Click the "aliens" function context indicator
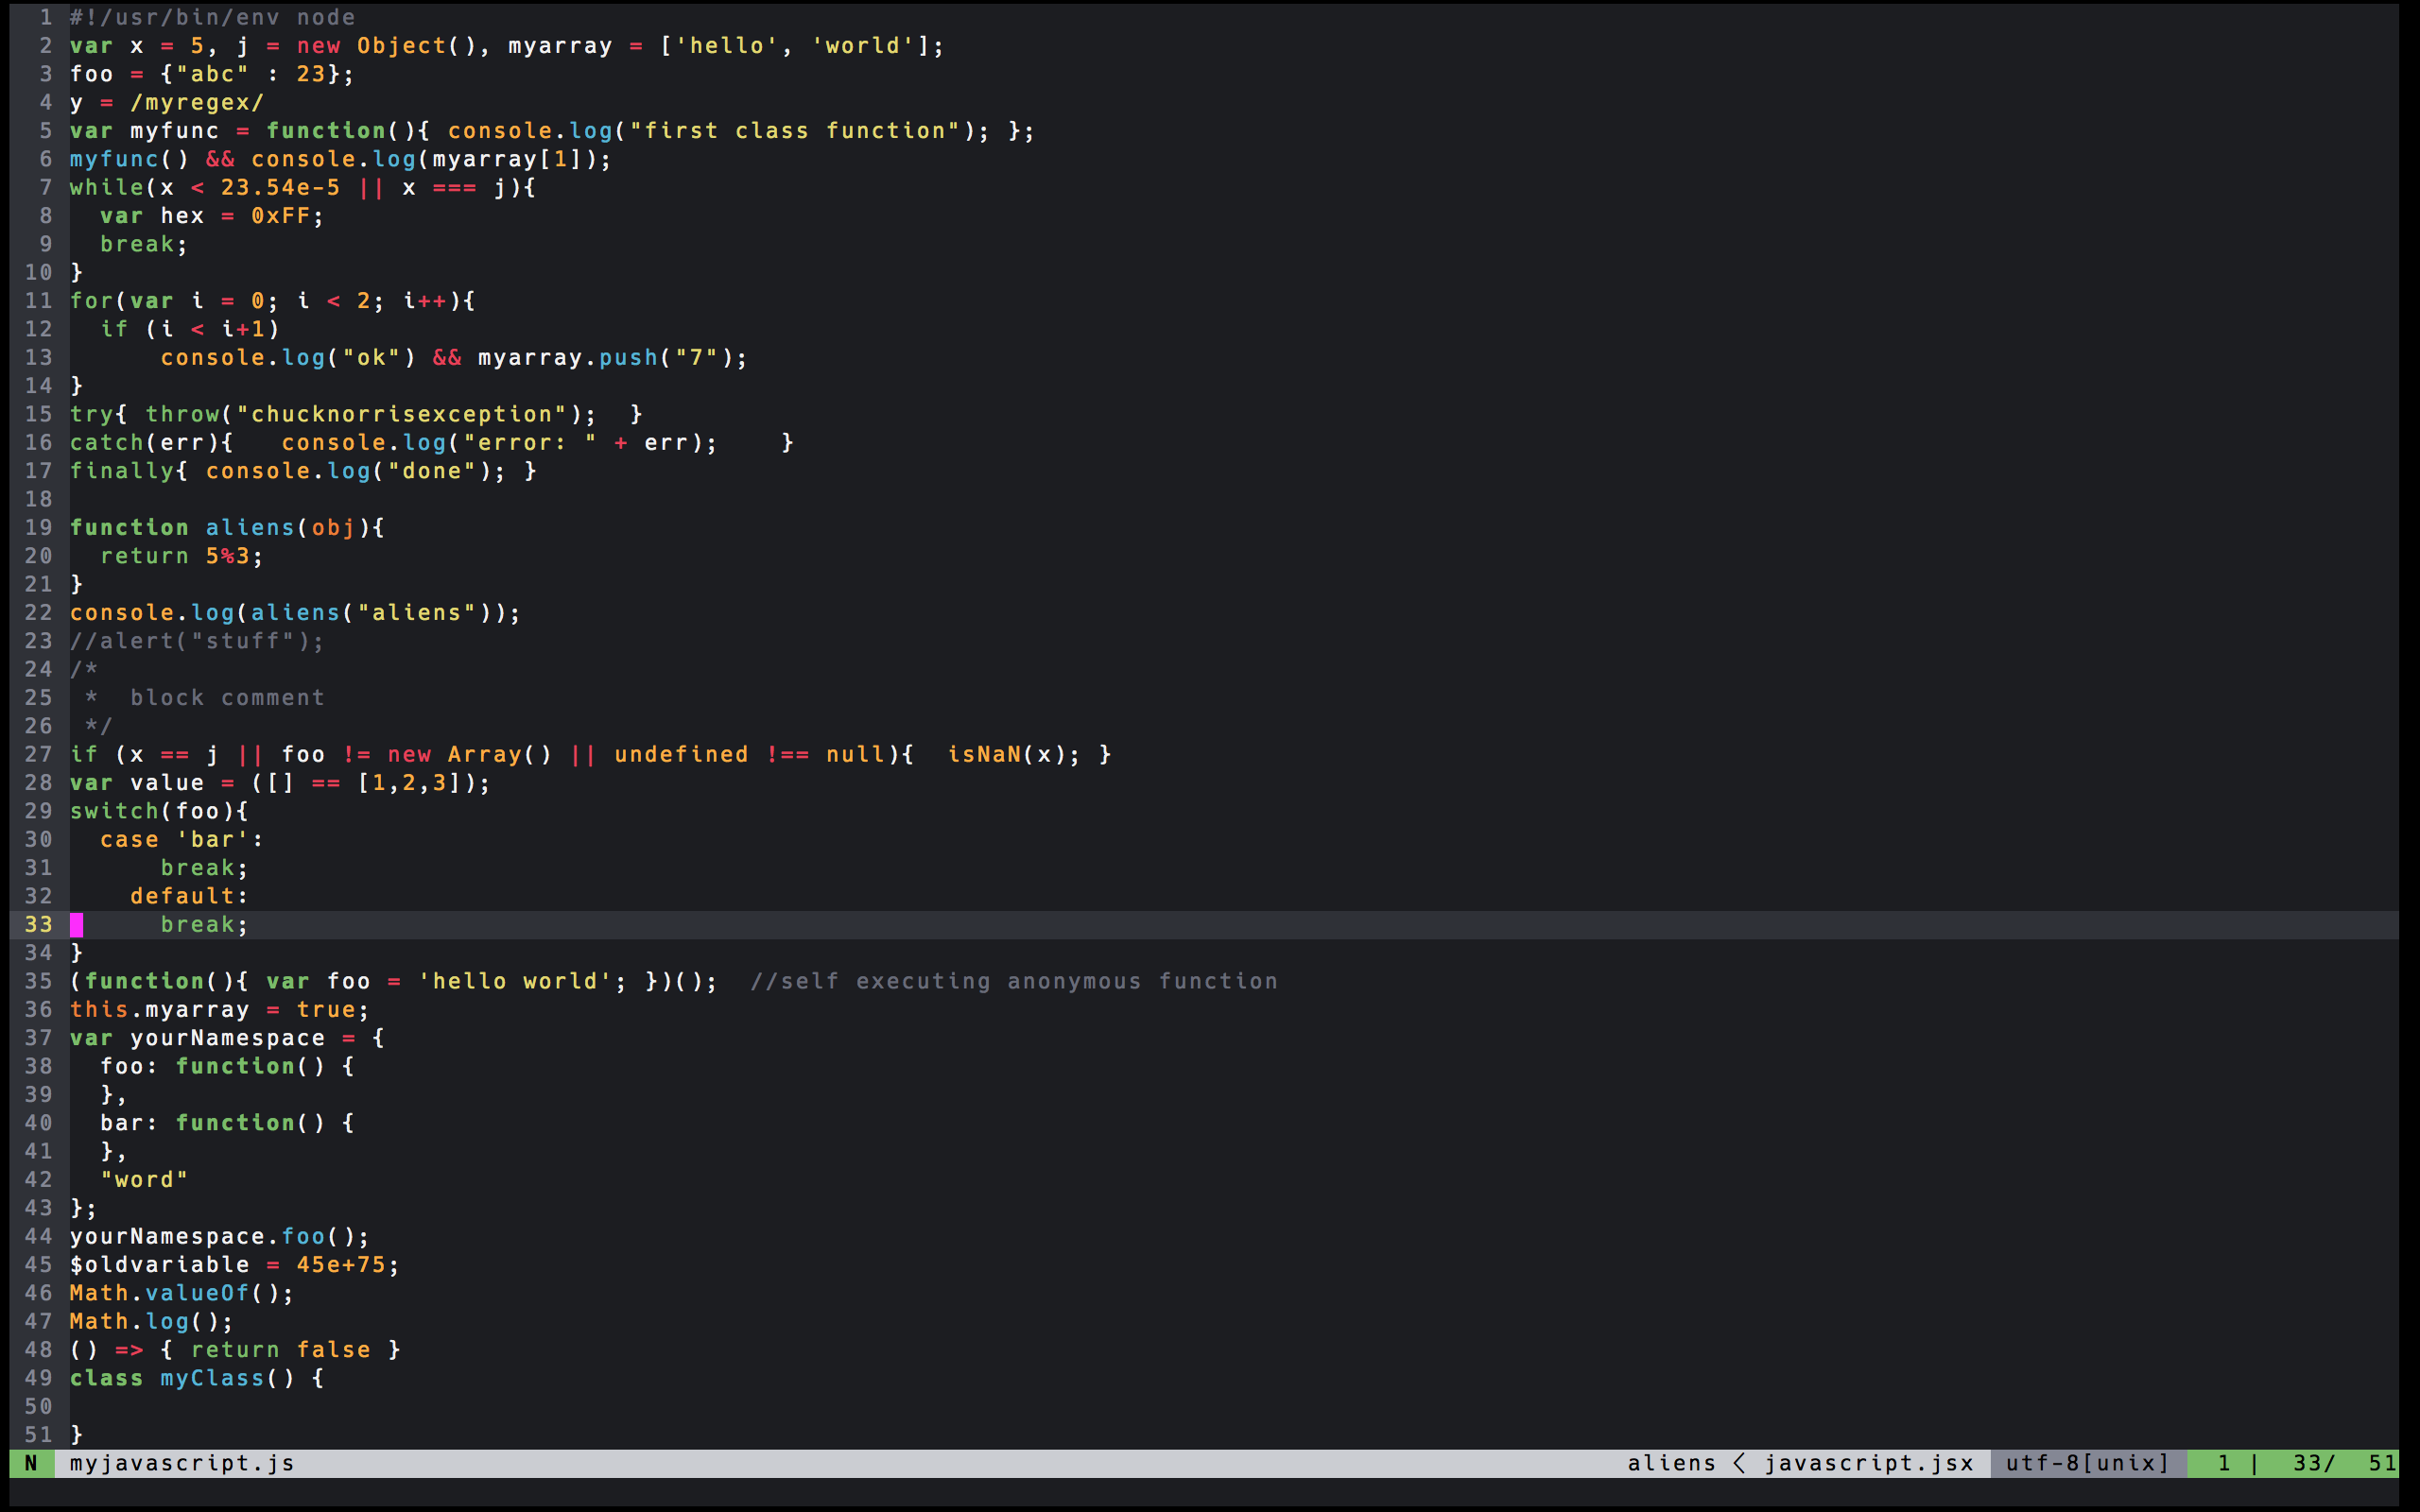This screenshot has height=1512, width=2420. point(1672,1463)
